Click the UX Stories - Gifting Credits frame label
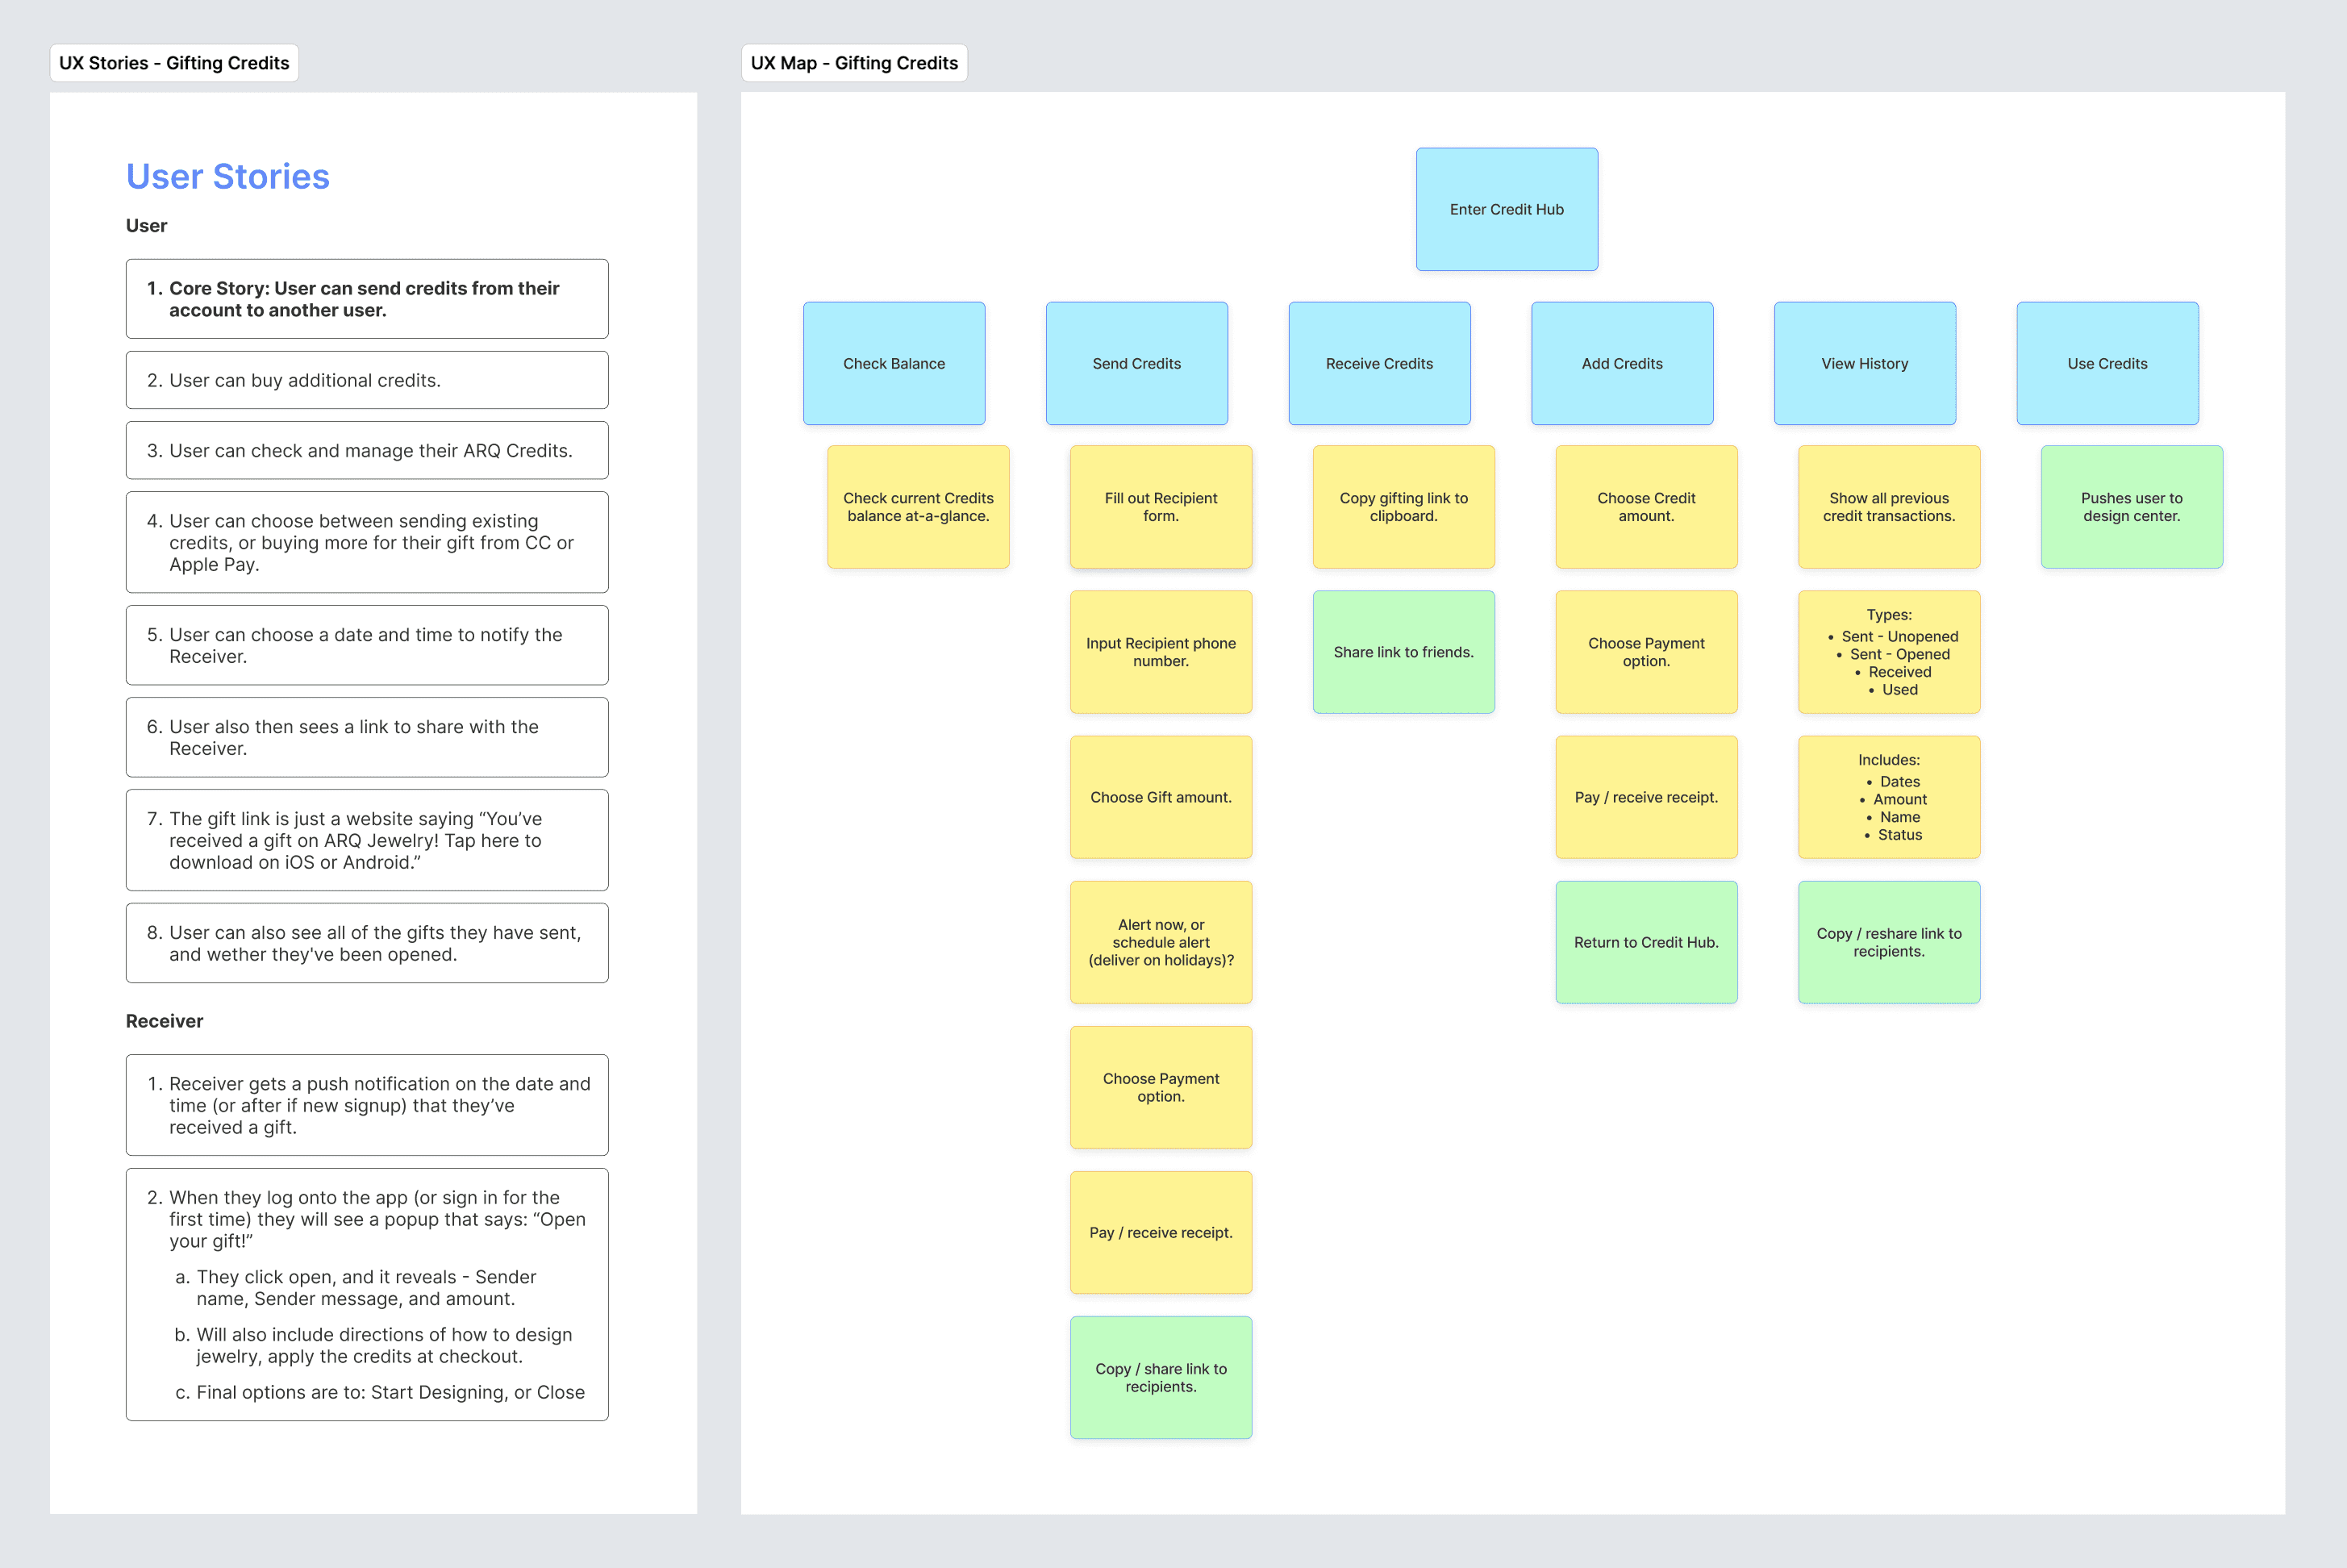Screen dimensions: 2347x1568 (x=174, y=63)
